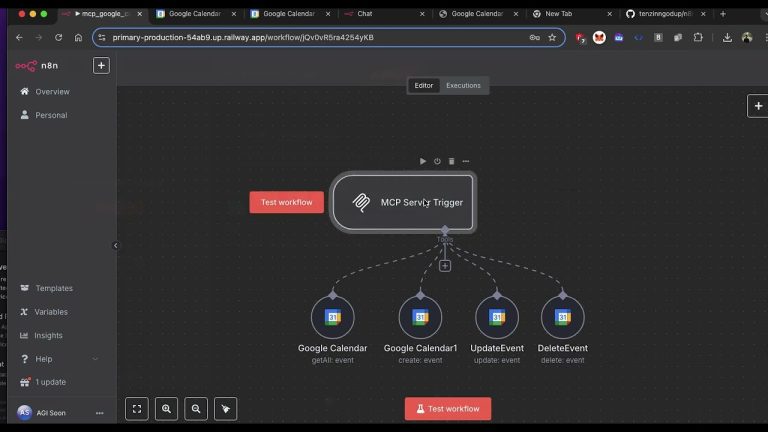Switch to the Executions tab
Screen dimensions: 768x432
pos(463,86)
